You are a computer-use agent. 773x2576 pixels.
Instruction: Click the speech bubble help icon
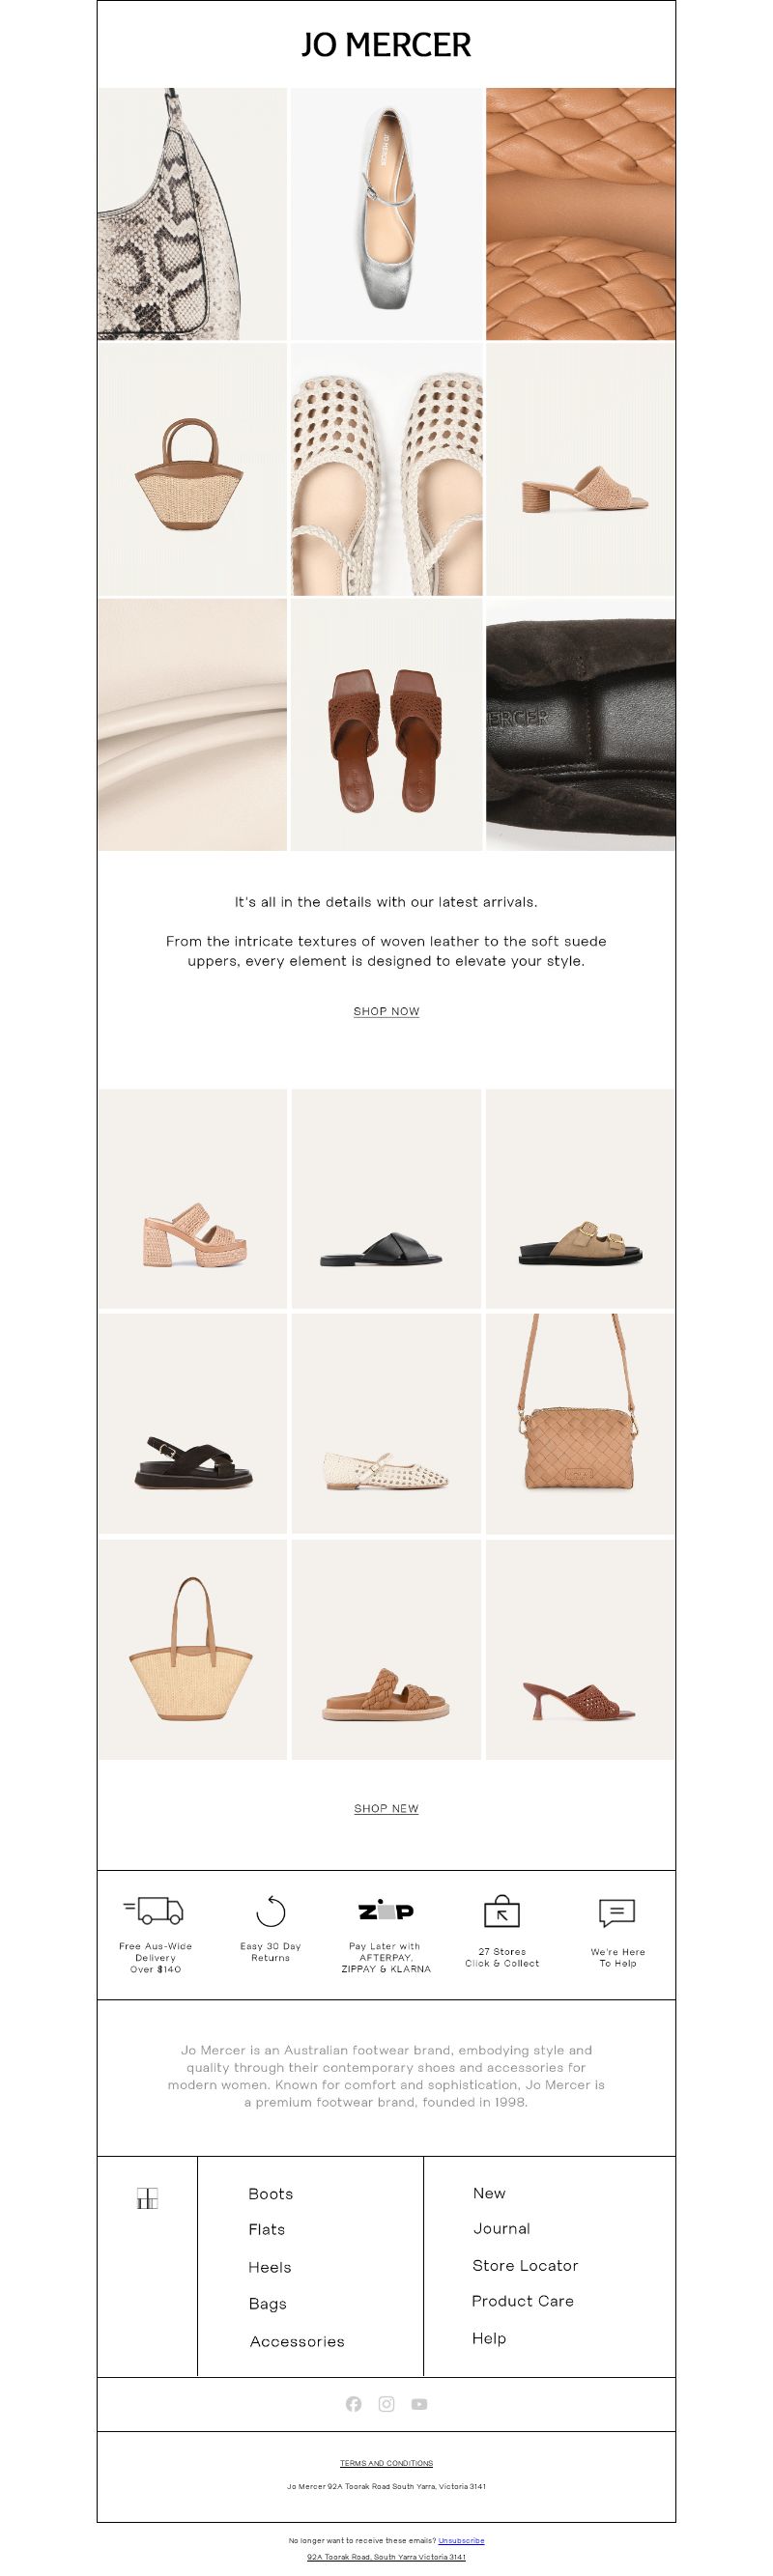click(x=617, y=1912)
